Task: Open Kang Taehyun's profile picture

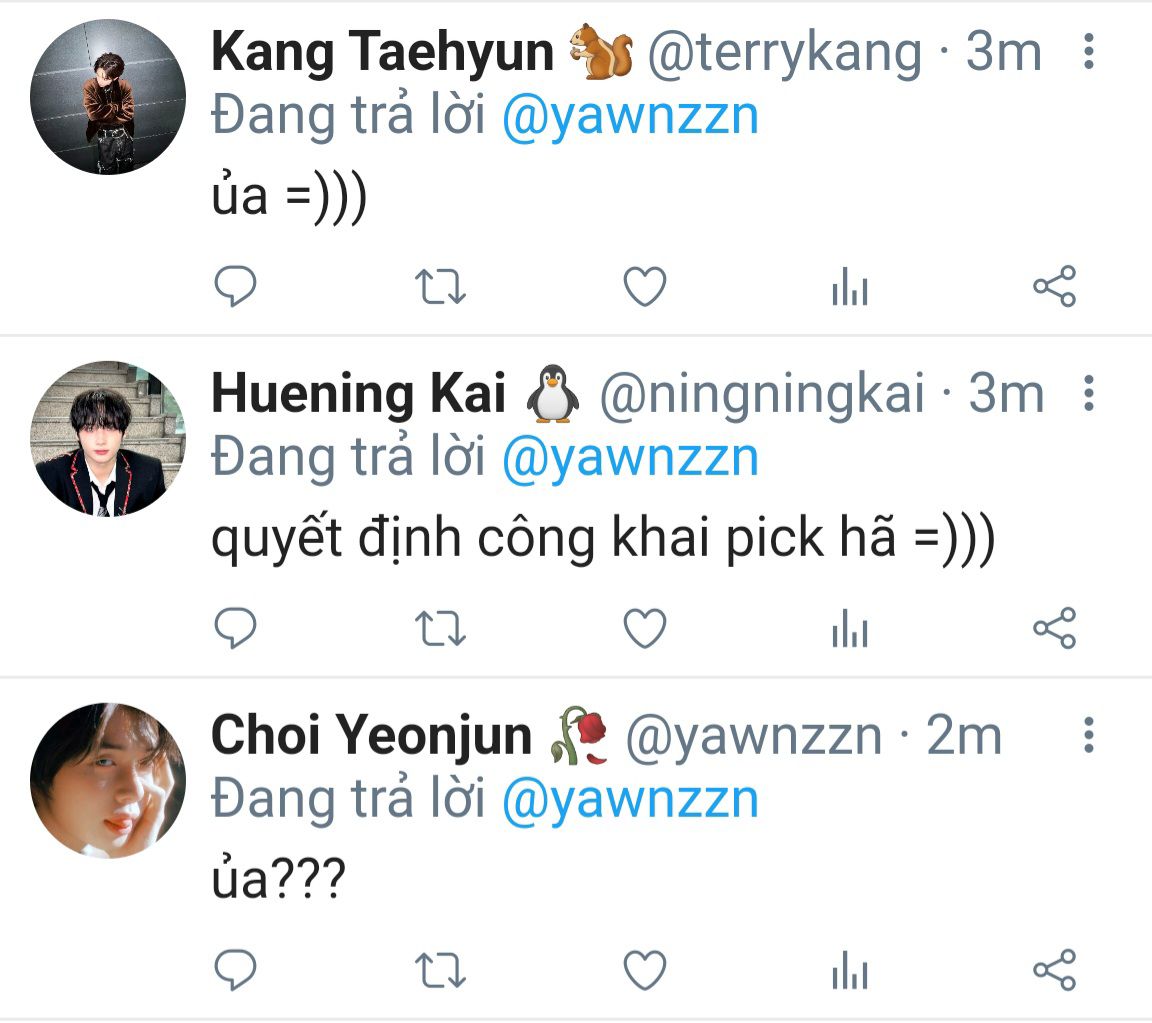Action: tap(108, 97)
